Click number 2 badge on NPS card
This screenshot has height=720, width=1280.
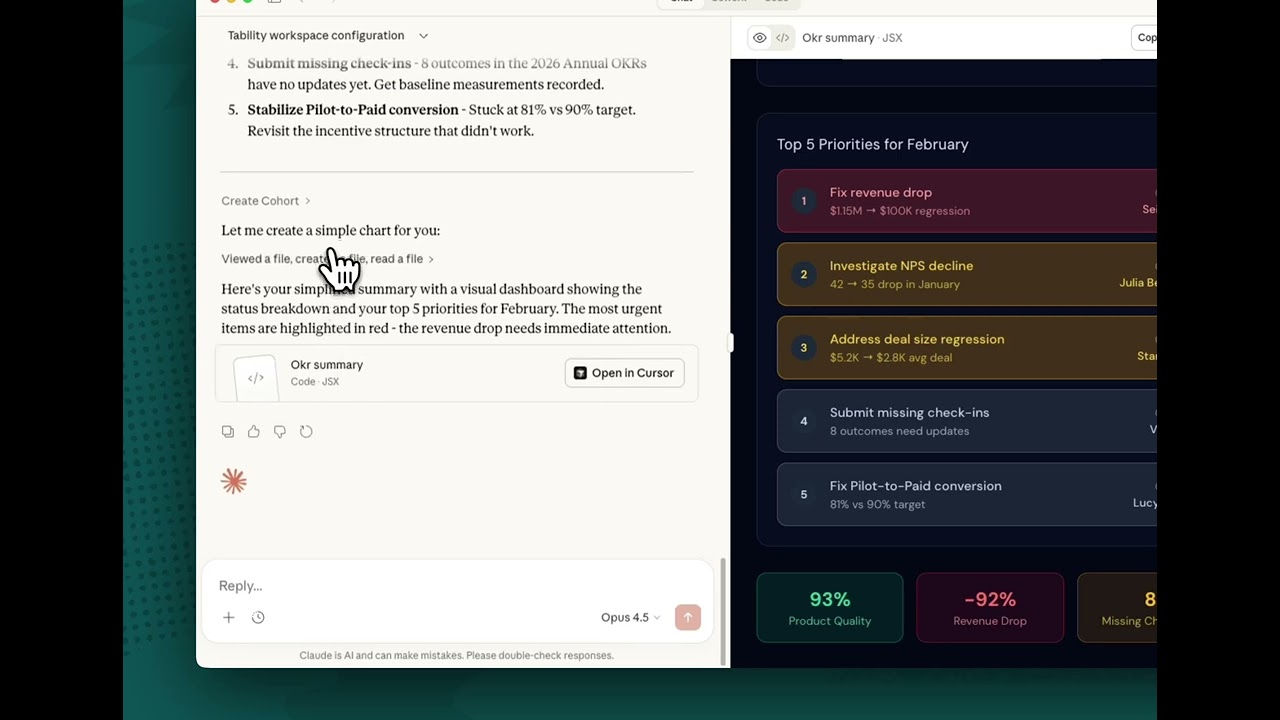(803, 274)
